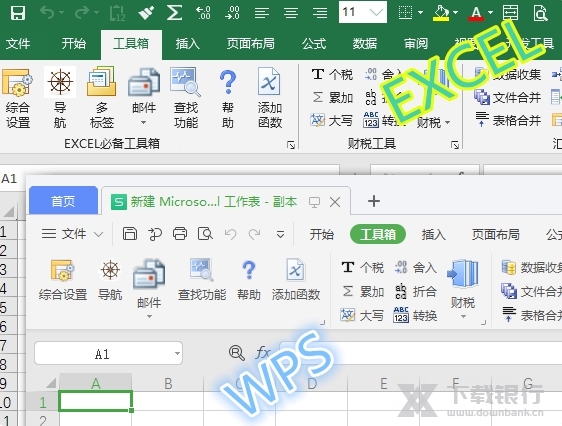Apply the red font color A
The image size is (562, 426).
click(x=476, y=13)
